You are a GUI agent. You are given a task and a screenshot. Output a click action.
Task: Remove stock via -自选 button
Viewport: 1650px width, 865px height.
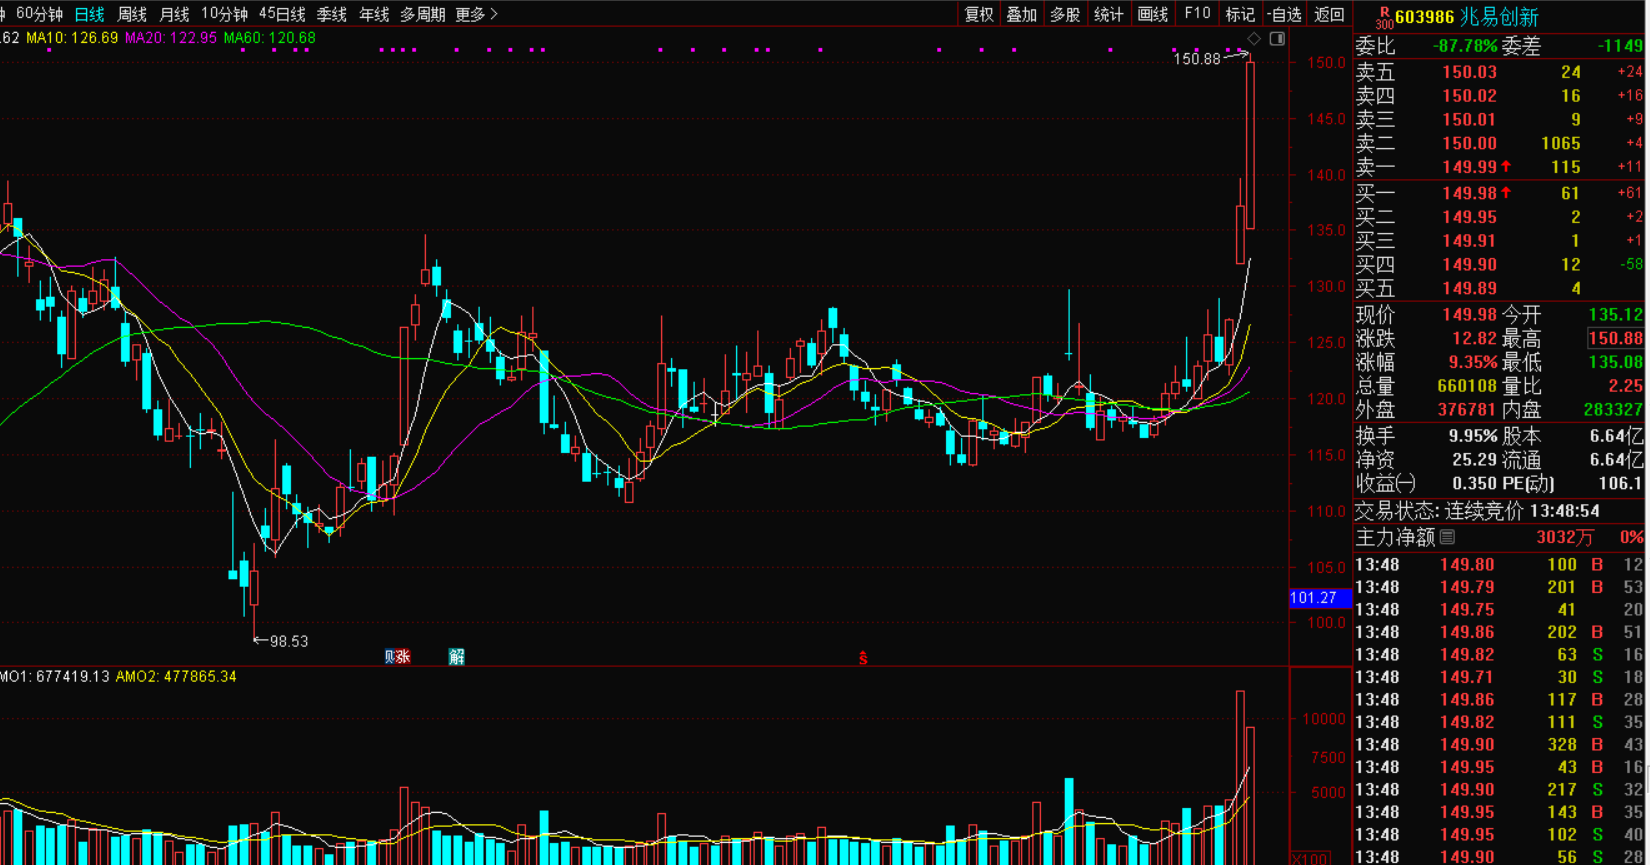(1285, 14)
